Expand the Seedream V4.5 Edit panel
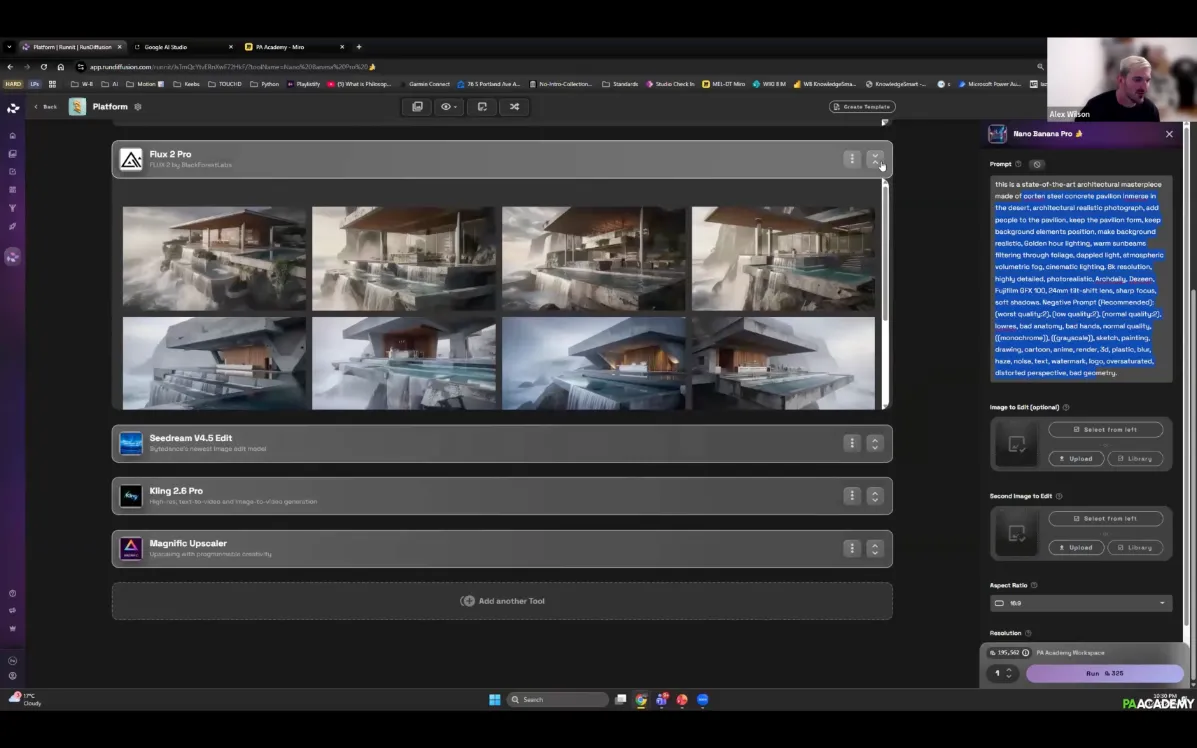The height and width of the screenshot is (748, 1197). tap(874, 443)
